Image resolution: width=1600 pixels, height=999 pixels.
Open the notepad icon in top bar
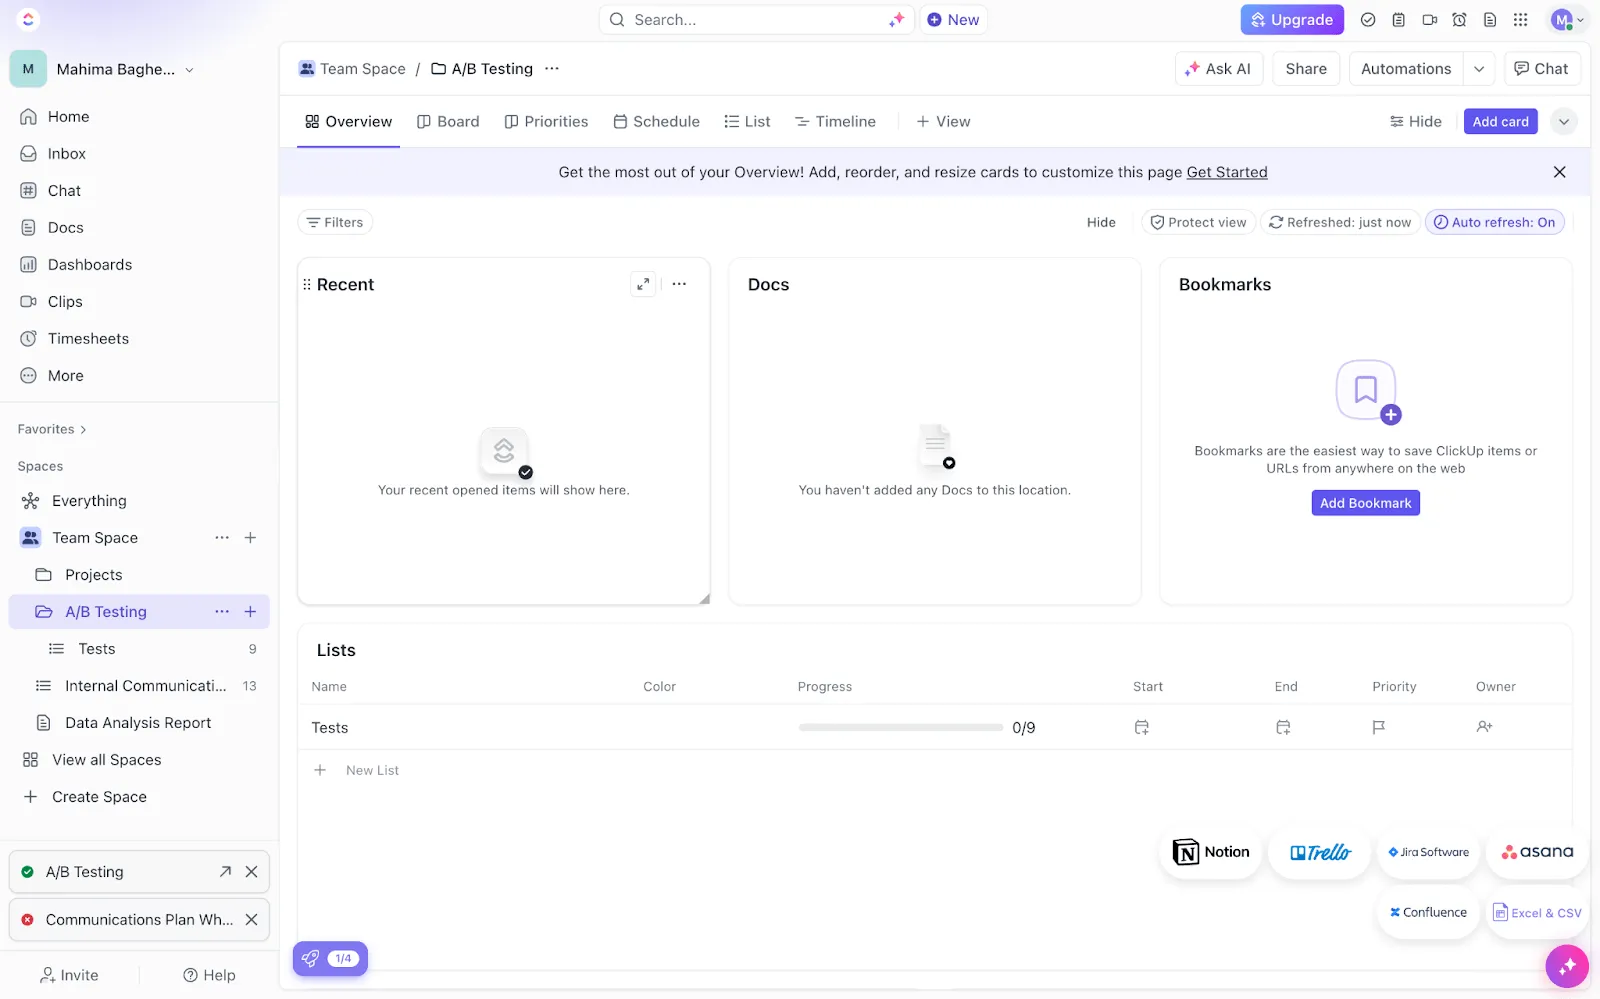1399,20
